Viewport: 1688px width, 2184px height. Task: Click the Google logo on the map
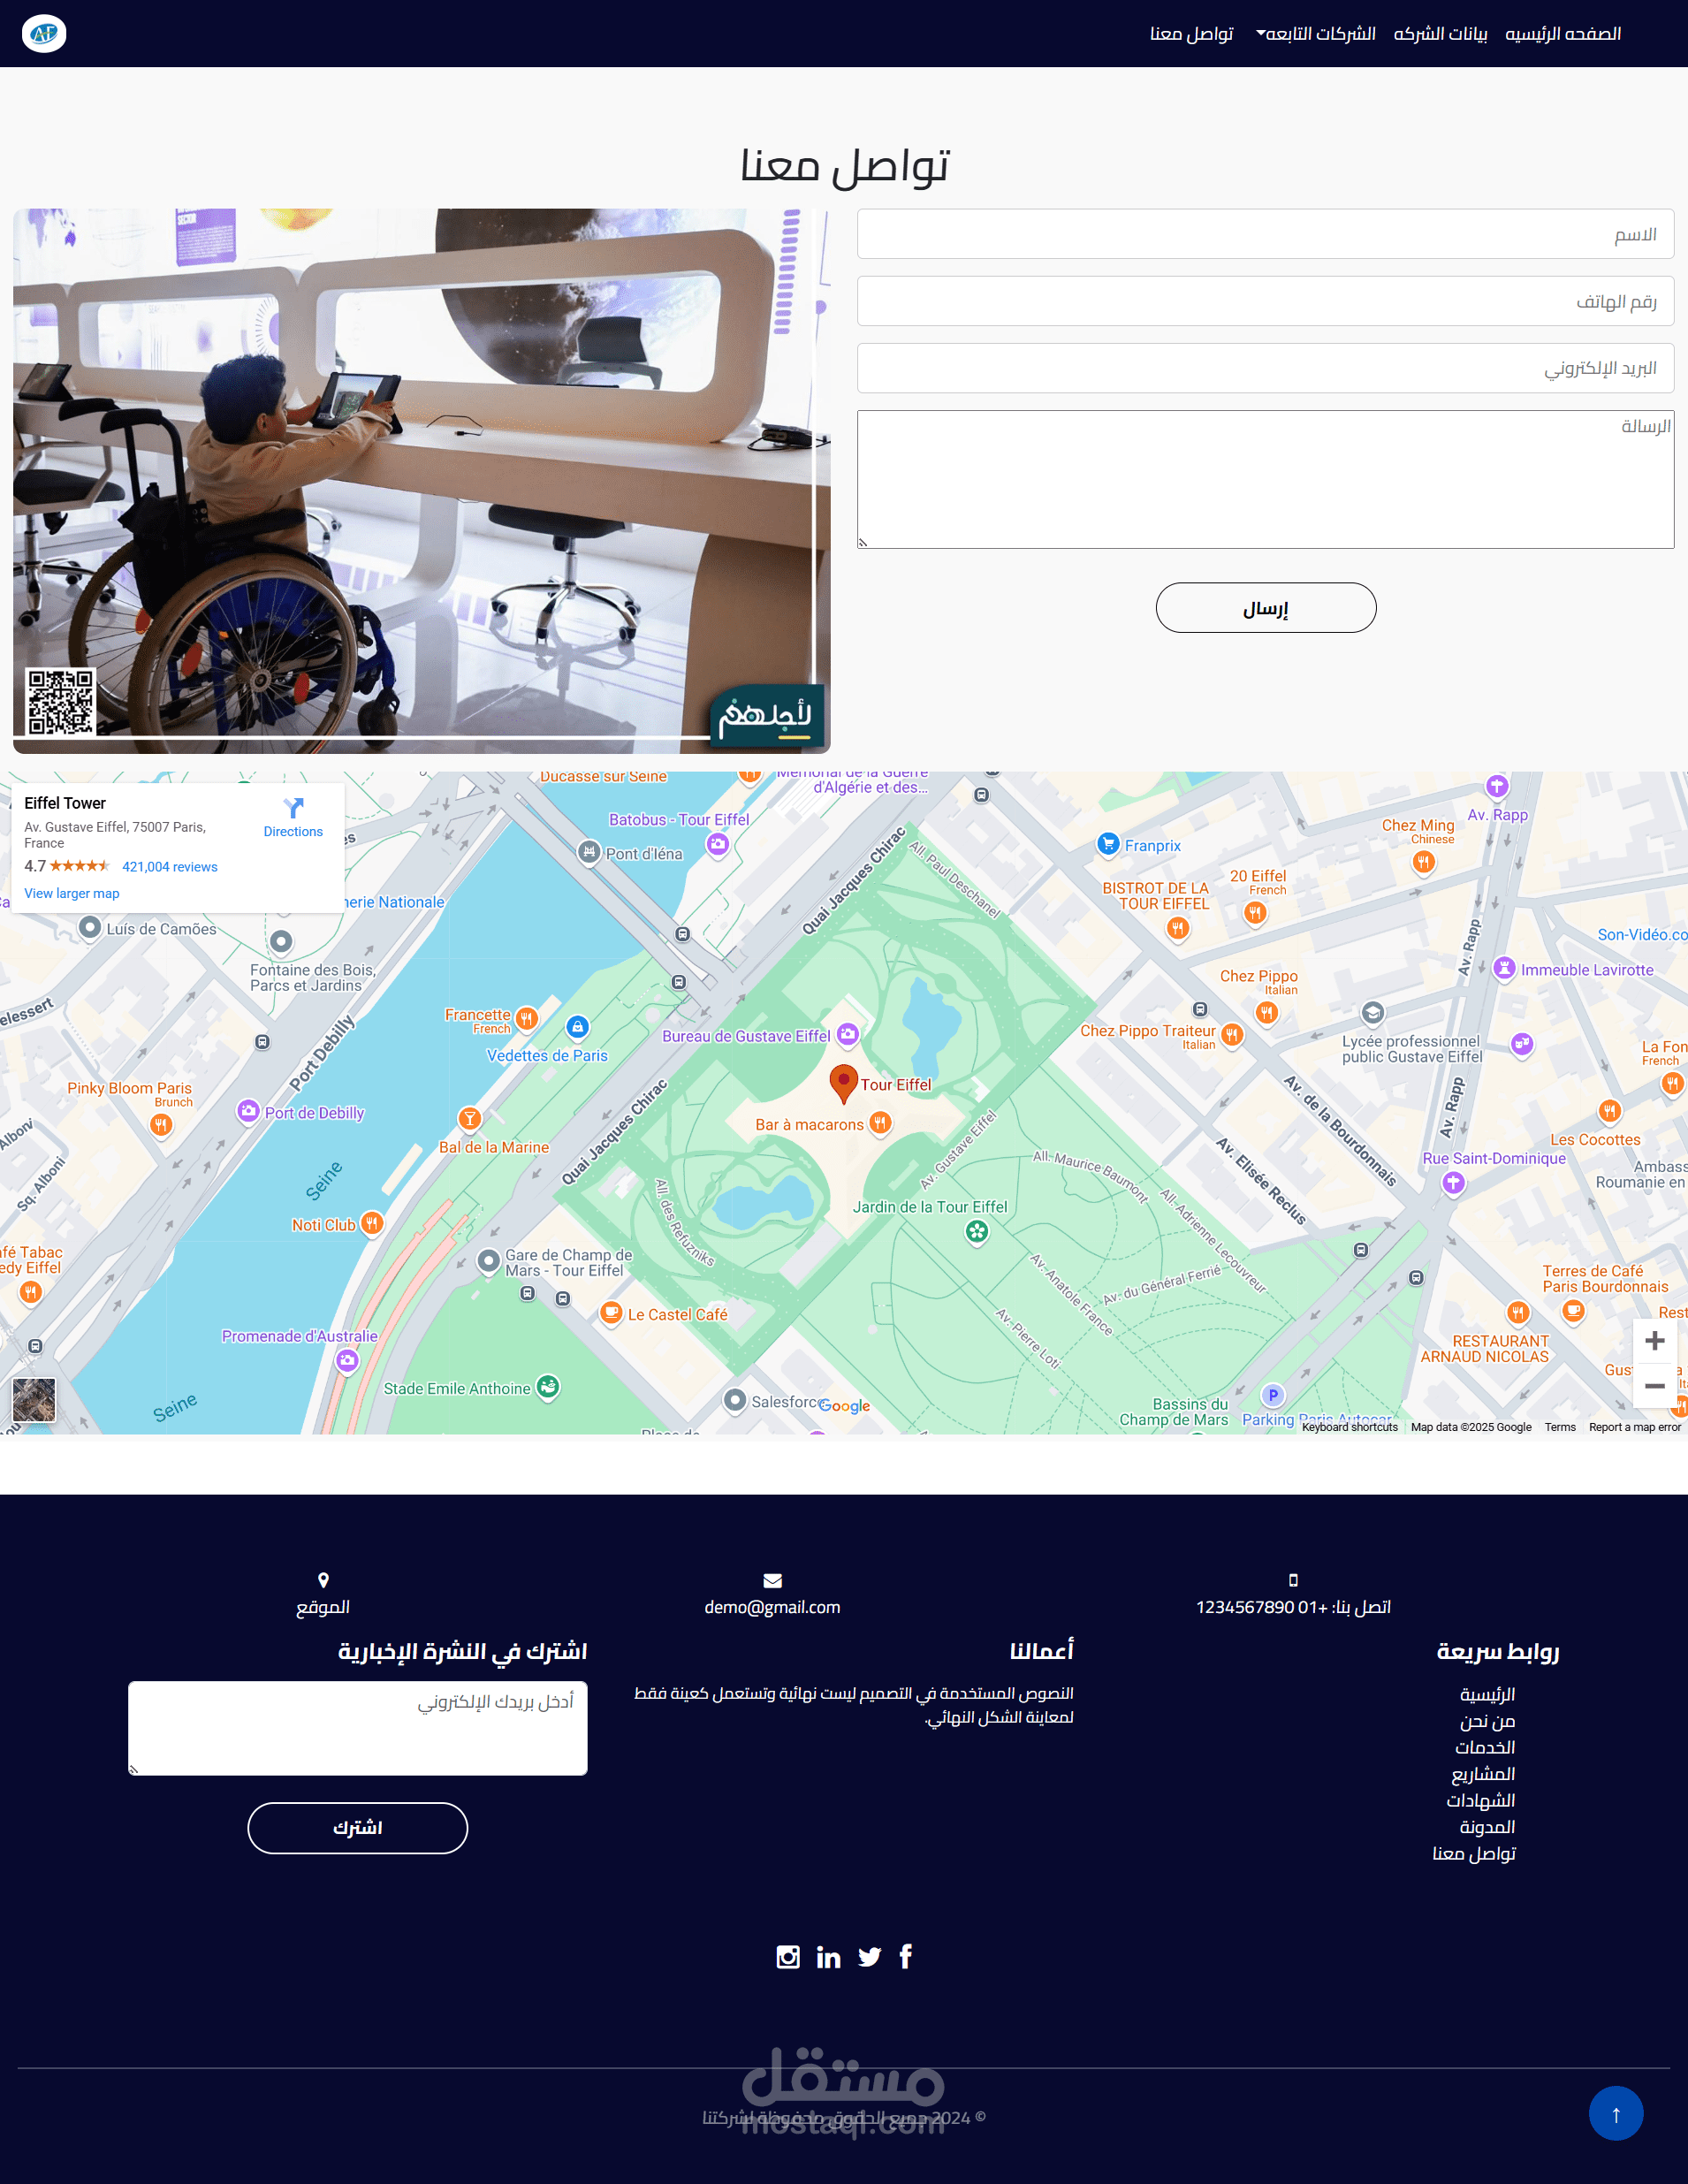click(845, 1406)
